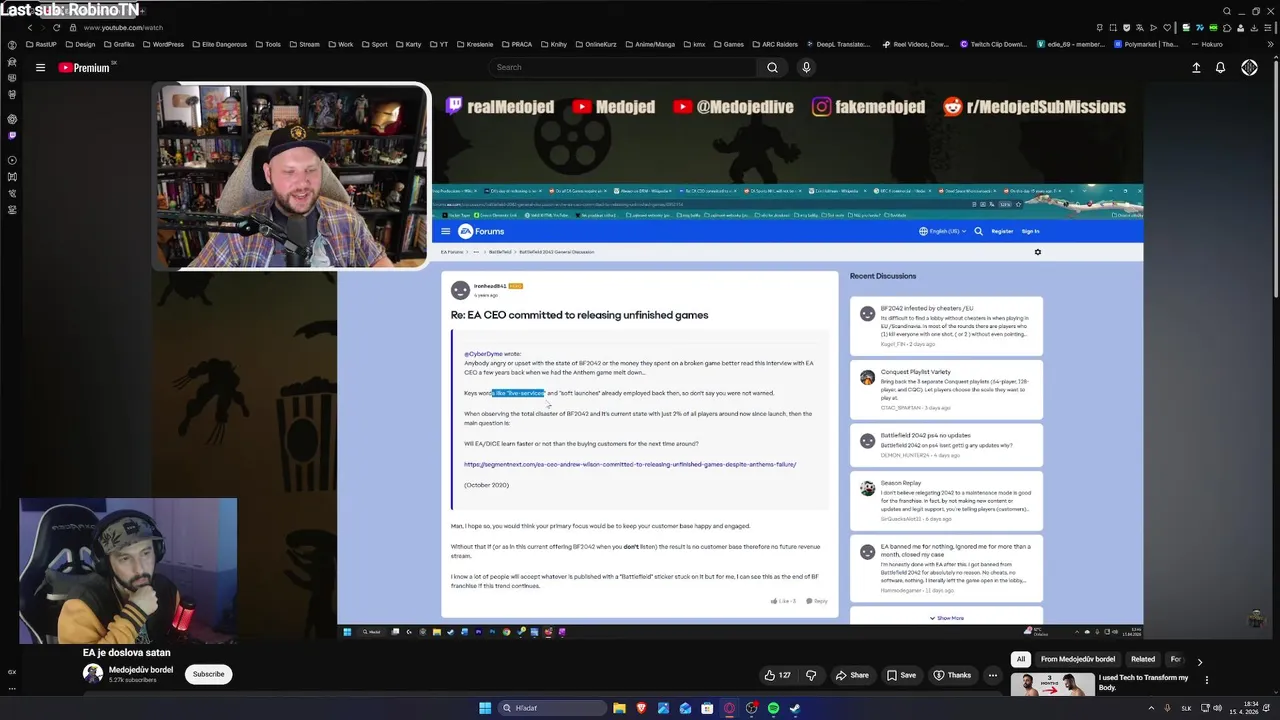1280x720 pixels.
Task: Open the Stream bookmark folder
Action: pyautogui.click(x=304, y=44)
